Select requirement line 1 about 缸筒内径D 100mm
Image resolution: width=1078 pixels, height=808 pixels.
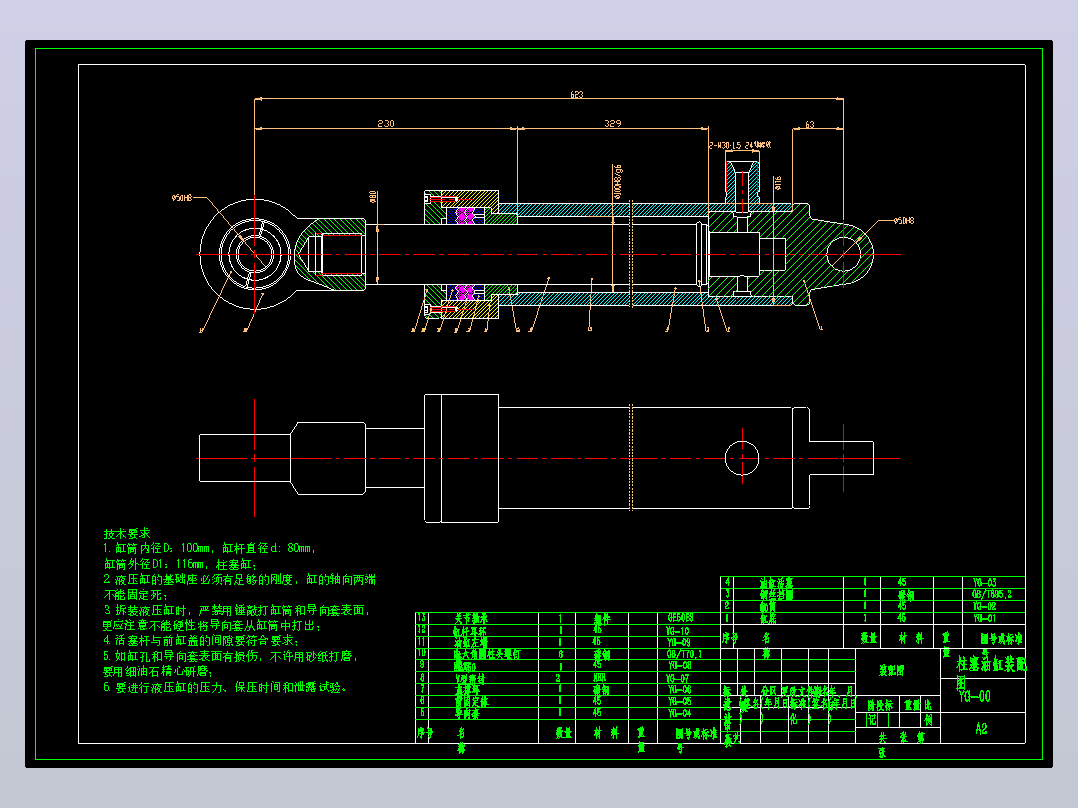point(210,548)
